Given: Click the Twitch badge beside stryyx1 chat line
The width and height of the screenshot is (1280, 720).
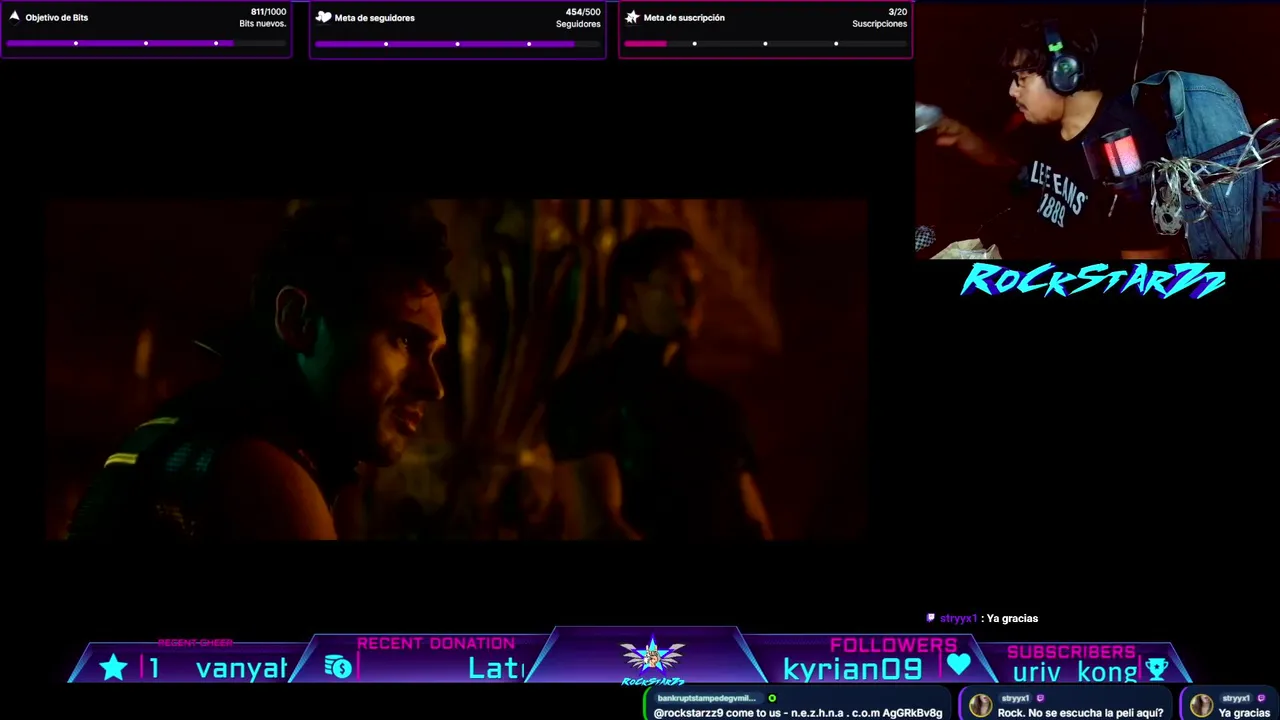Looking at the screenshot, I should click(931, 618).
